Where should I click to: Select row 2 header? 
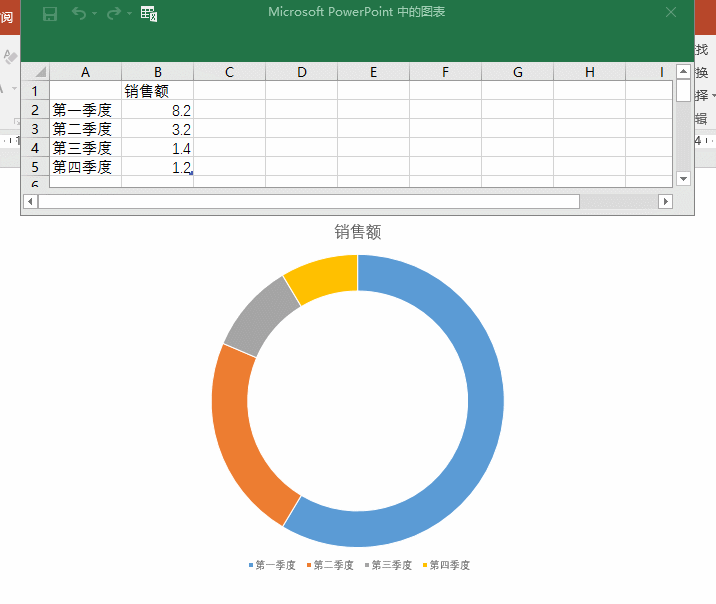(35, 110)
